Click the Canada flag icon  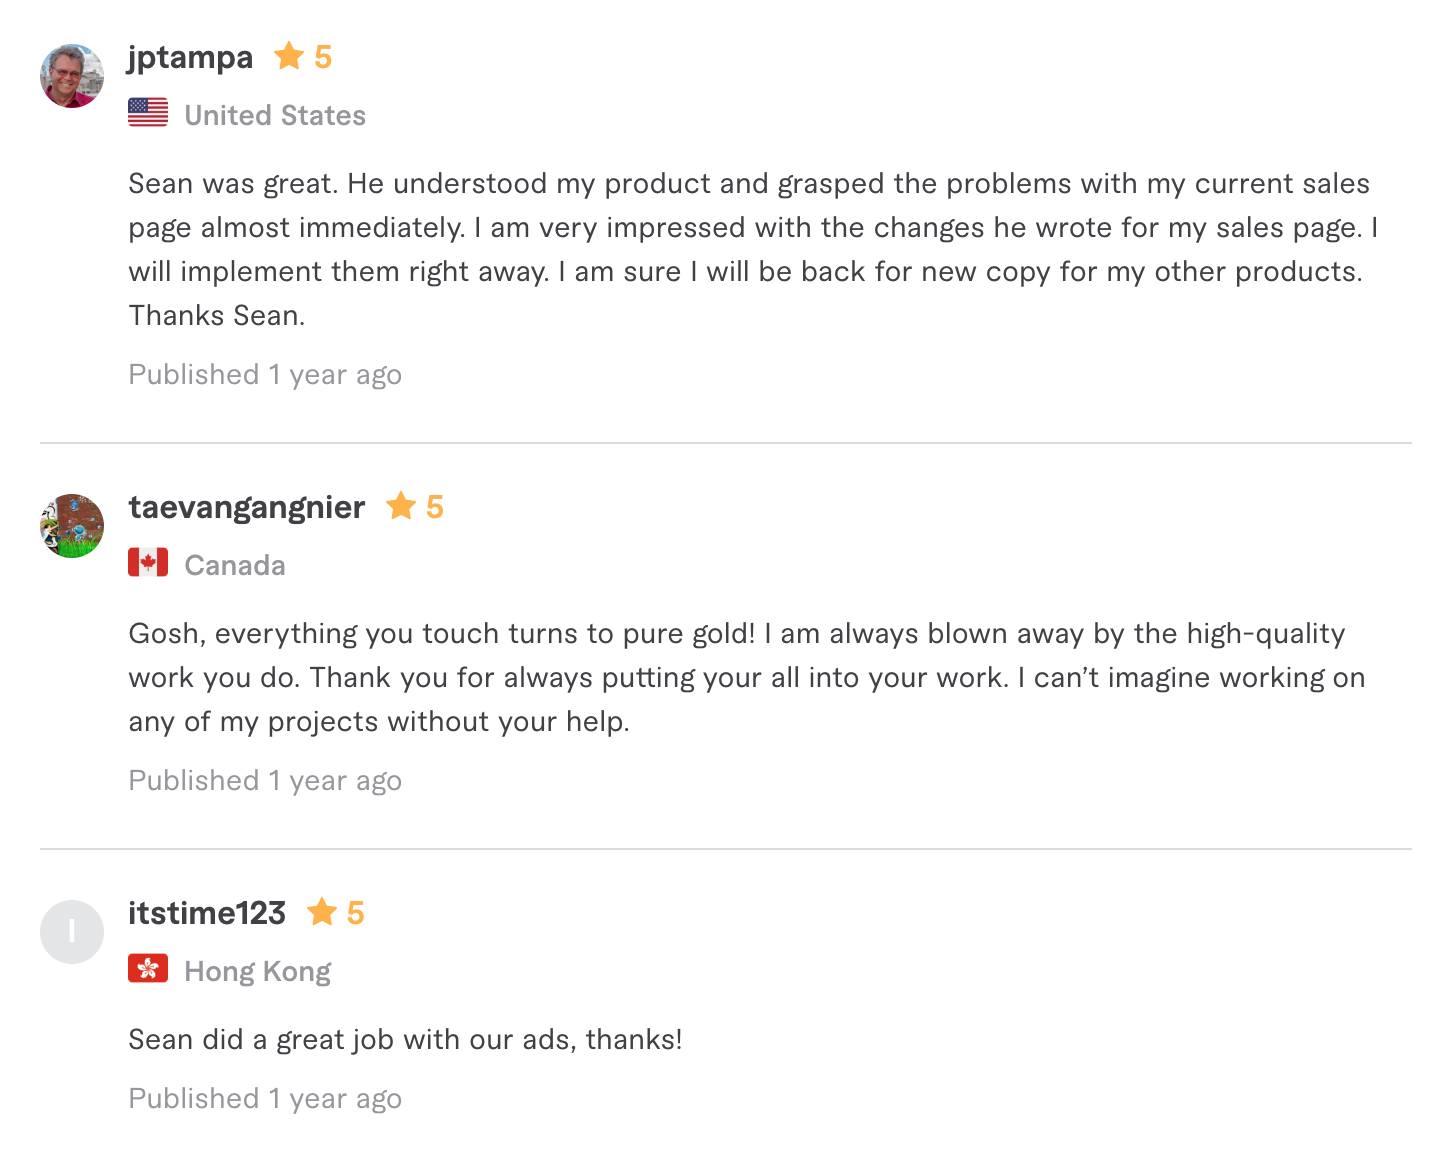(x=148, y=563)
